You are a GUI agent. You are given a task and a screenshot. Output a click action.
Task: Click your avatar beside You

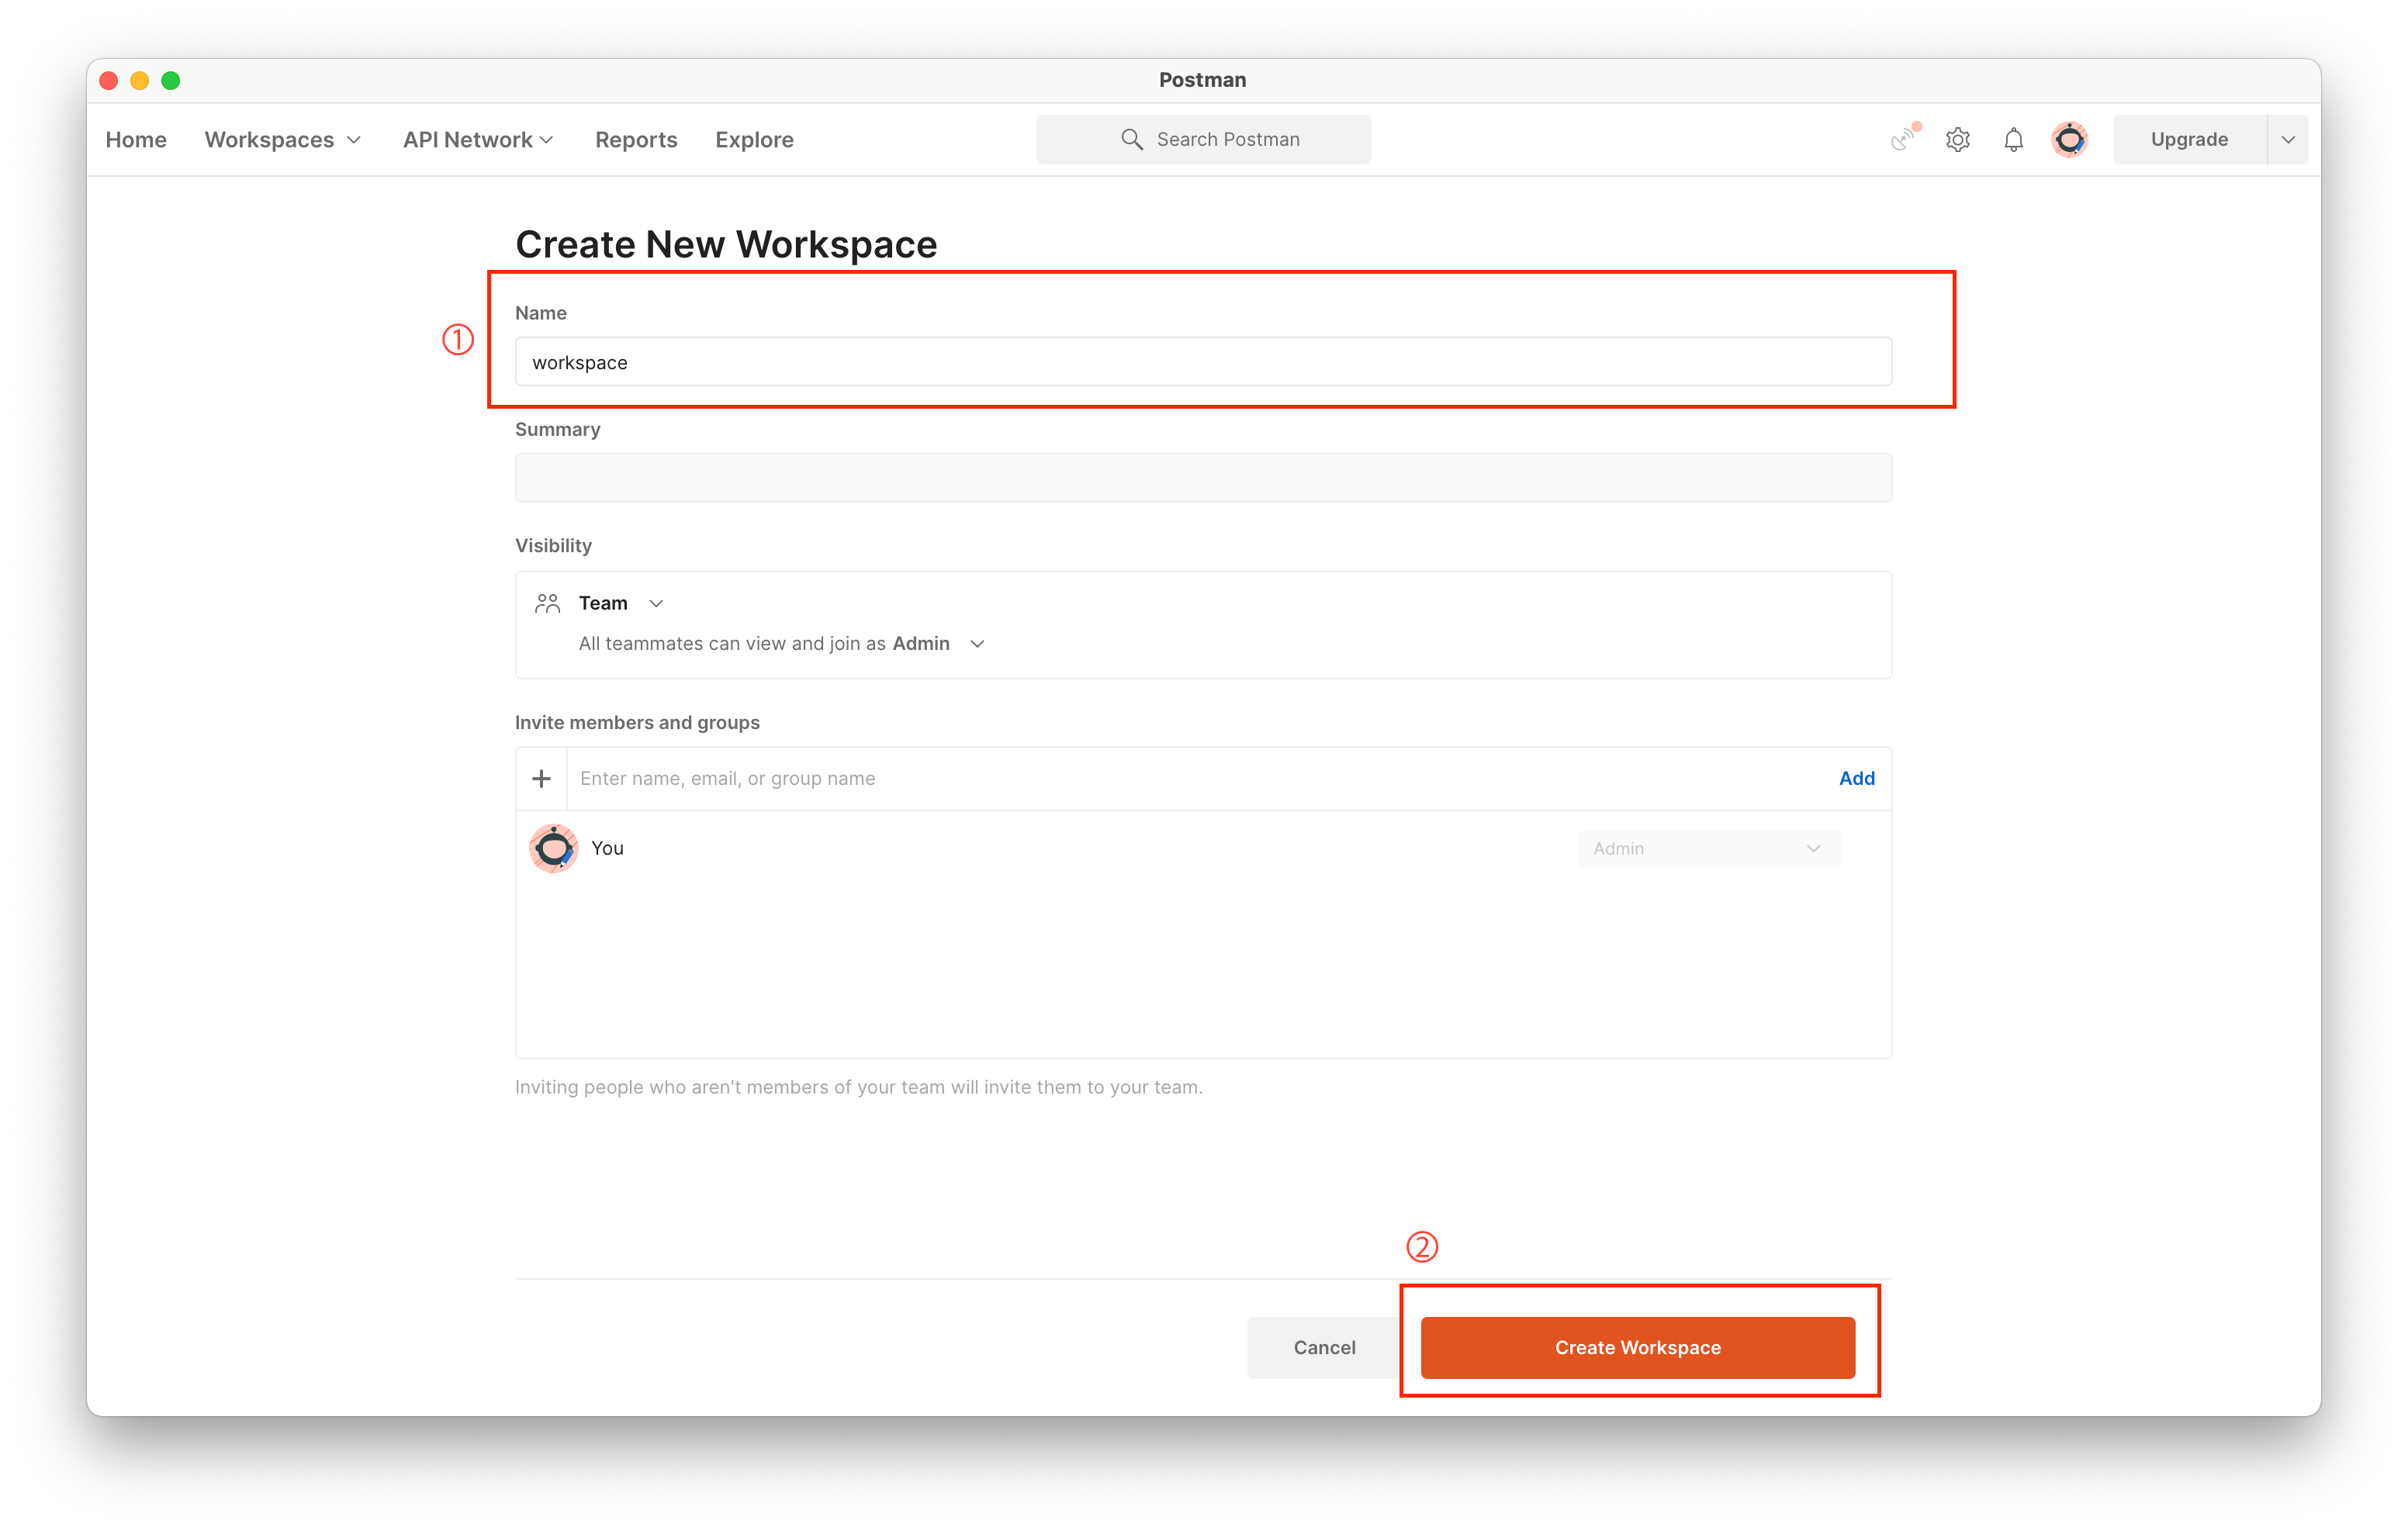(x=553, y=848)
